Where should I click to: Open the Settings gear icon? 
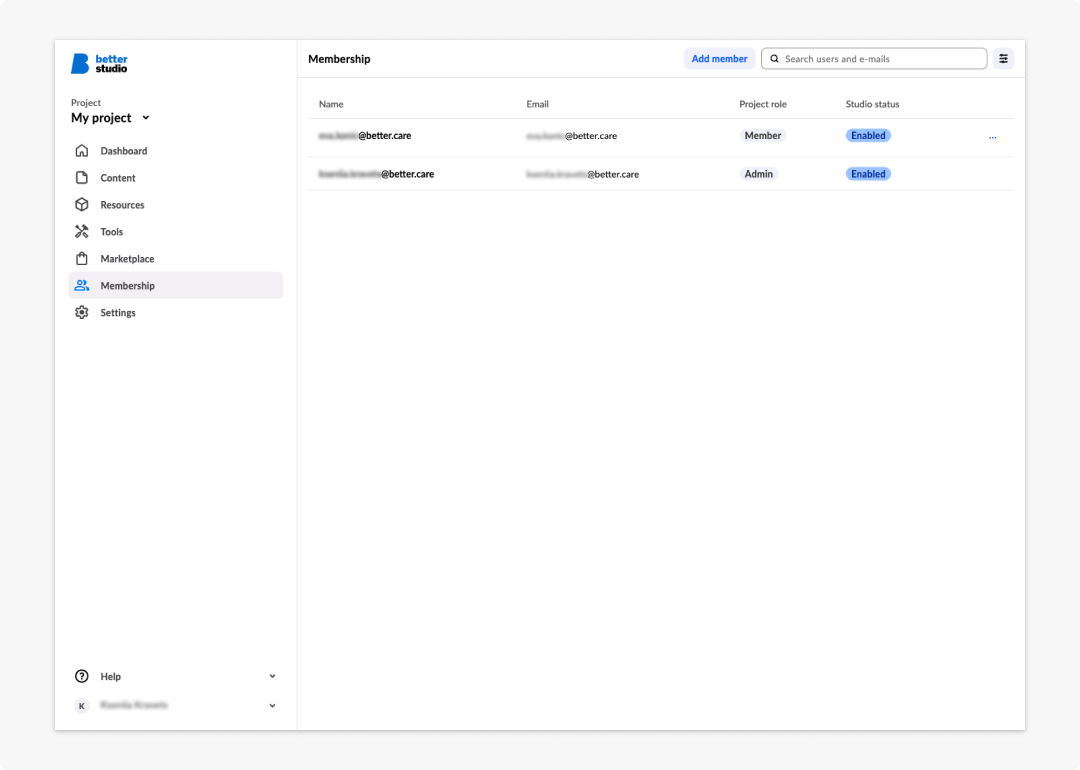coord(82,313)
